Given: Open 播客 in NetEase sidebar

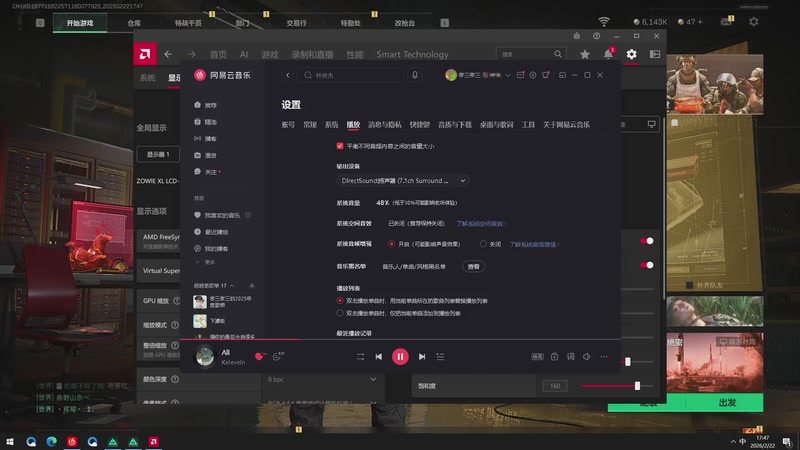Looking at the screenshot, I should tap(206, 139).
